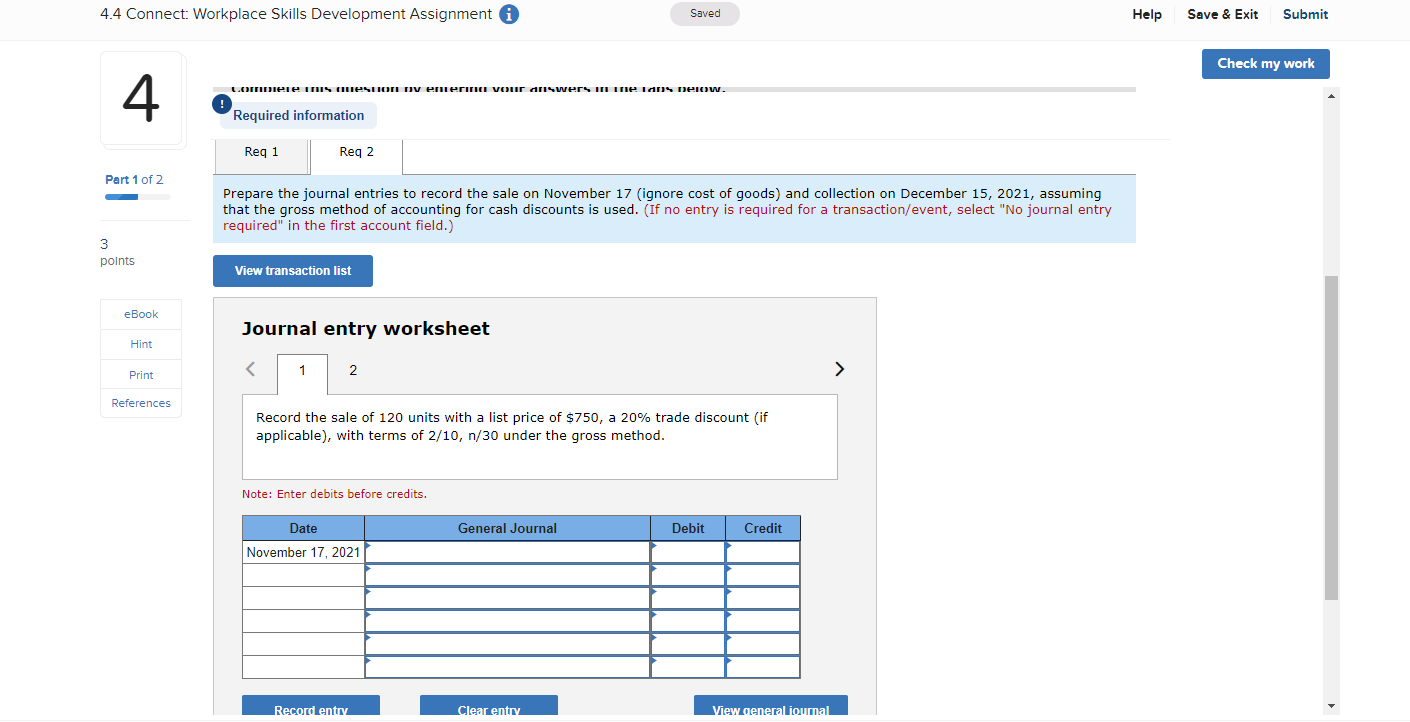Click the second row Credit field

click(x=763, y=575)
